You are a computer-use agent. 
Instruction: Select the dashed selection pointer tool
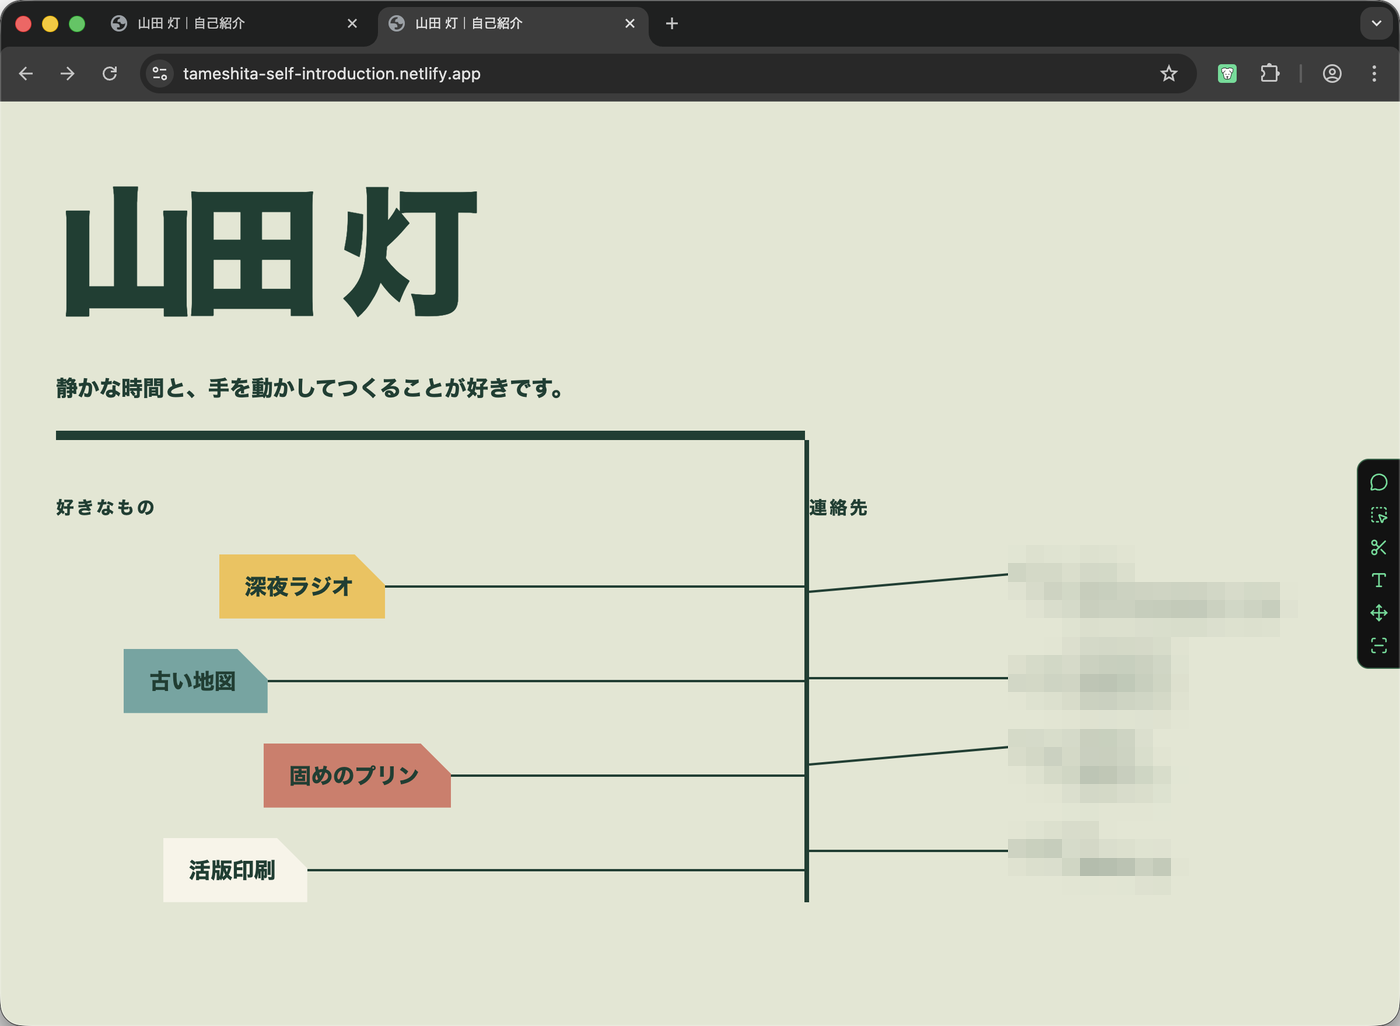coord(1378,515)
